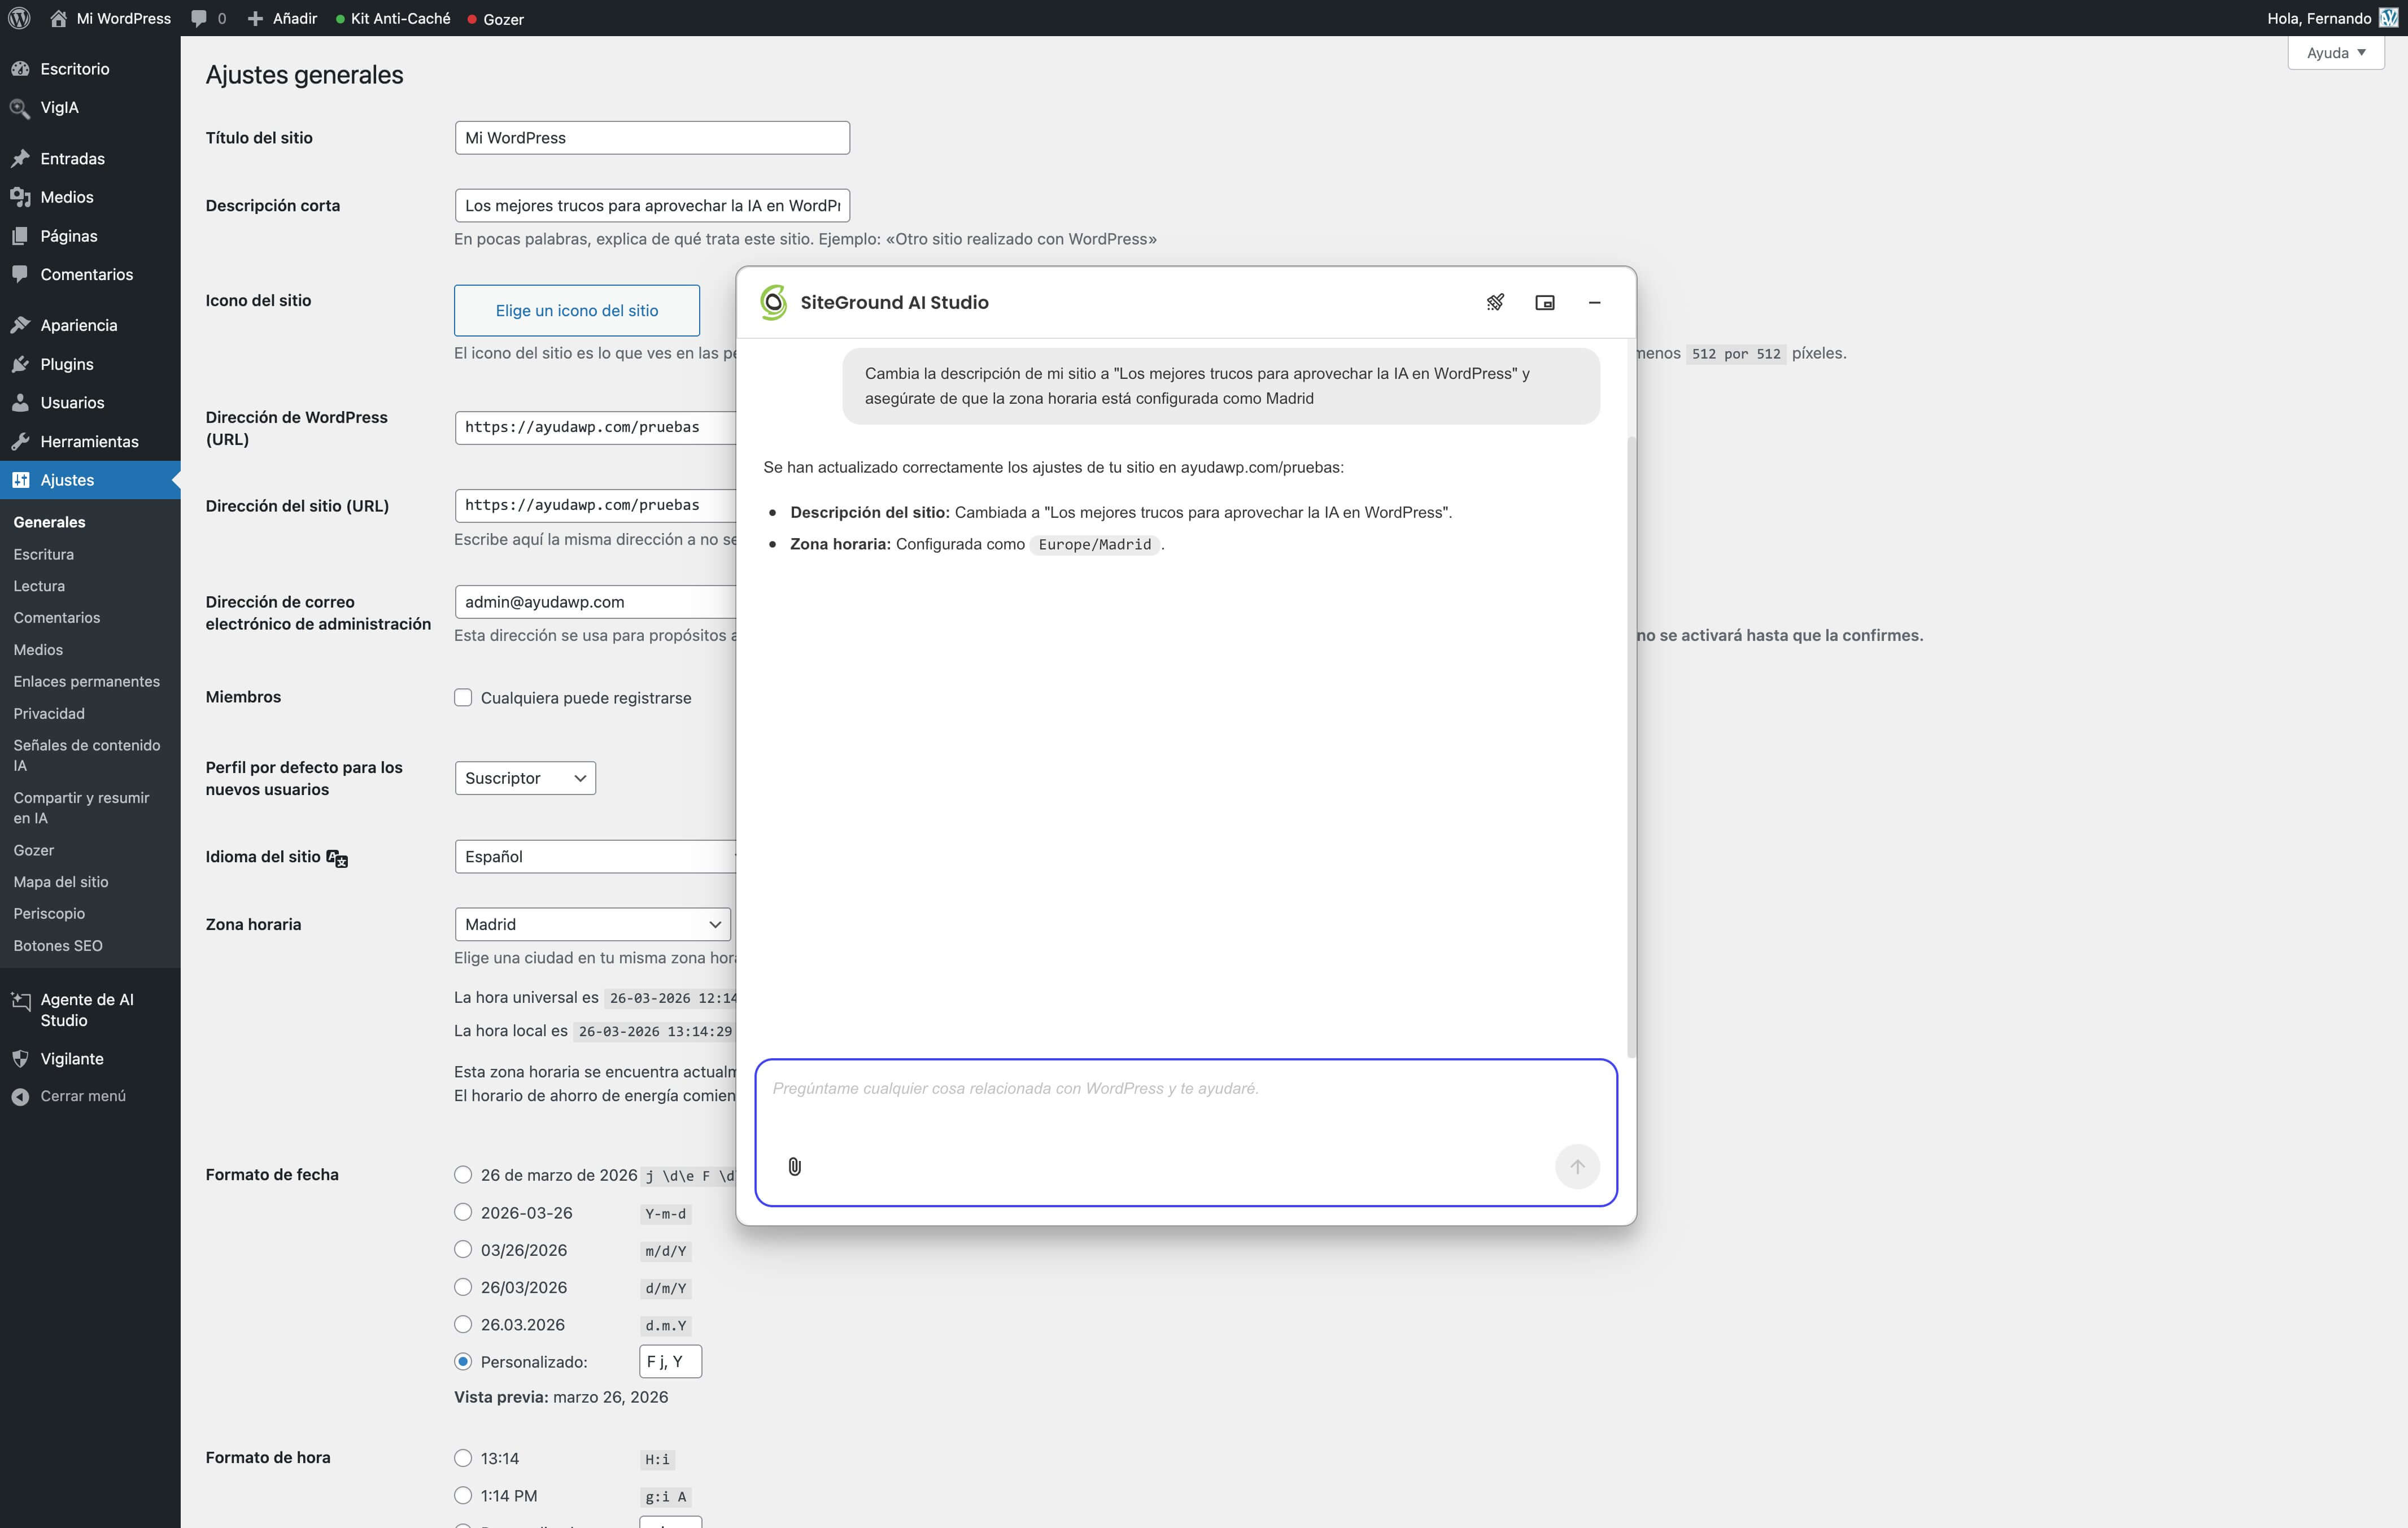
Task: Go to Usuarios section
Action: coord(90,402)
